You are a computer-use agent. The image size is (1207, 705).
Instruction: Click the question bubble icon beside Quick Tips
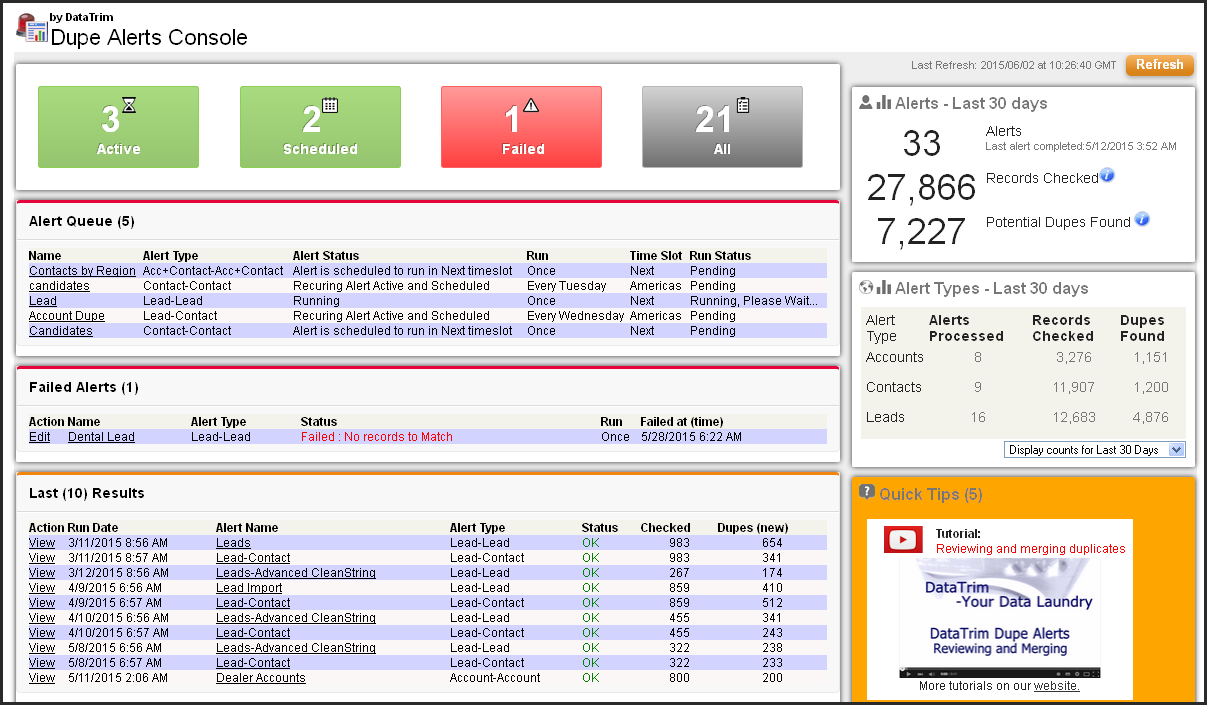click(x=867, y=492)
